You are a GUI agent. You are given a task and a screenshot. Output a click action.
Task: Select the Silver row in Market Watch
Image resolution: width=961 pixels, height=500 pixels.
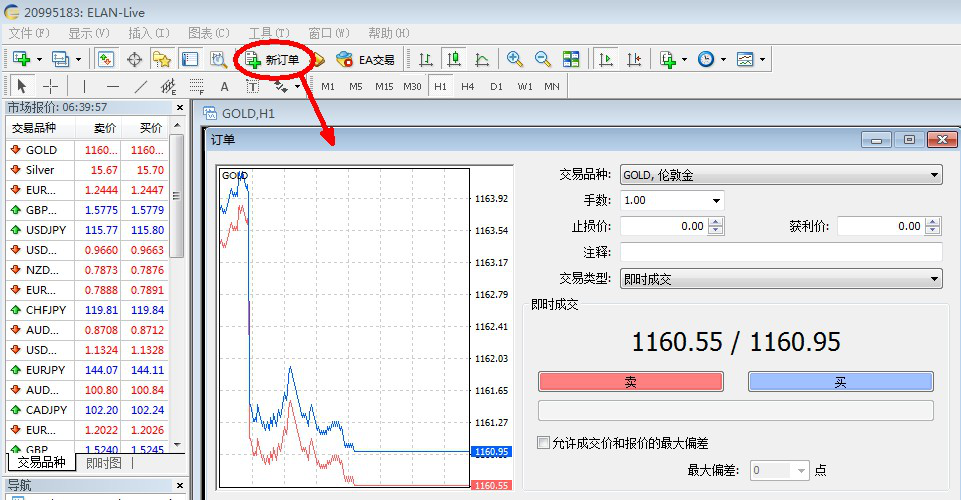pyautogui.click(x=86, y=170)
